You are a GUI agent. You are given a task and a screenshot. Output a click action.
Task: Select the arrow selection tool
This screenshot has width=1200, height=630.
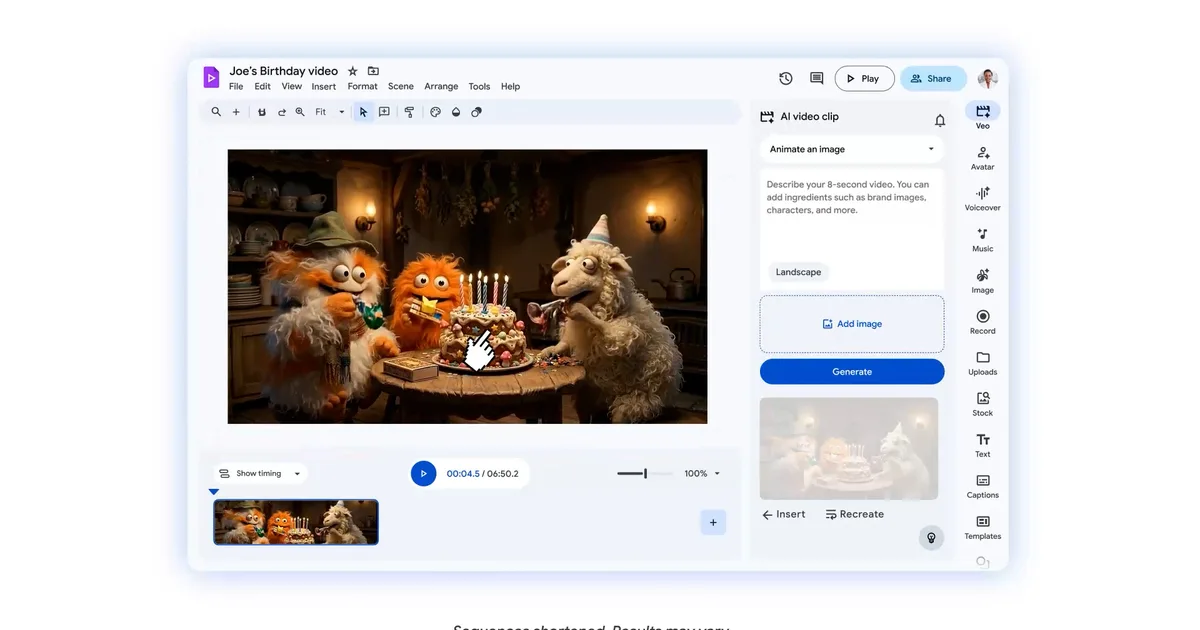pos(363,111)
